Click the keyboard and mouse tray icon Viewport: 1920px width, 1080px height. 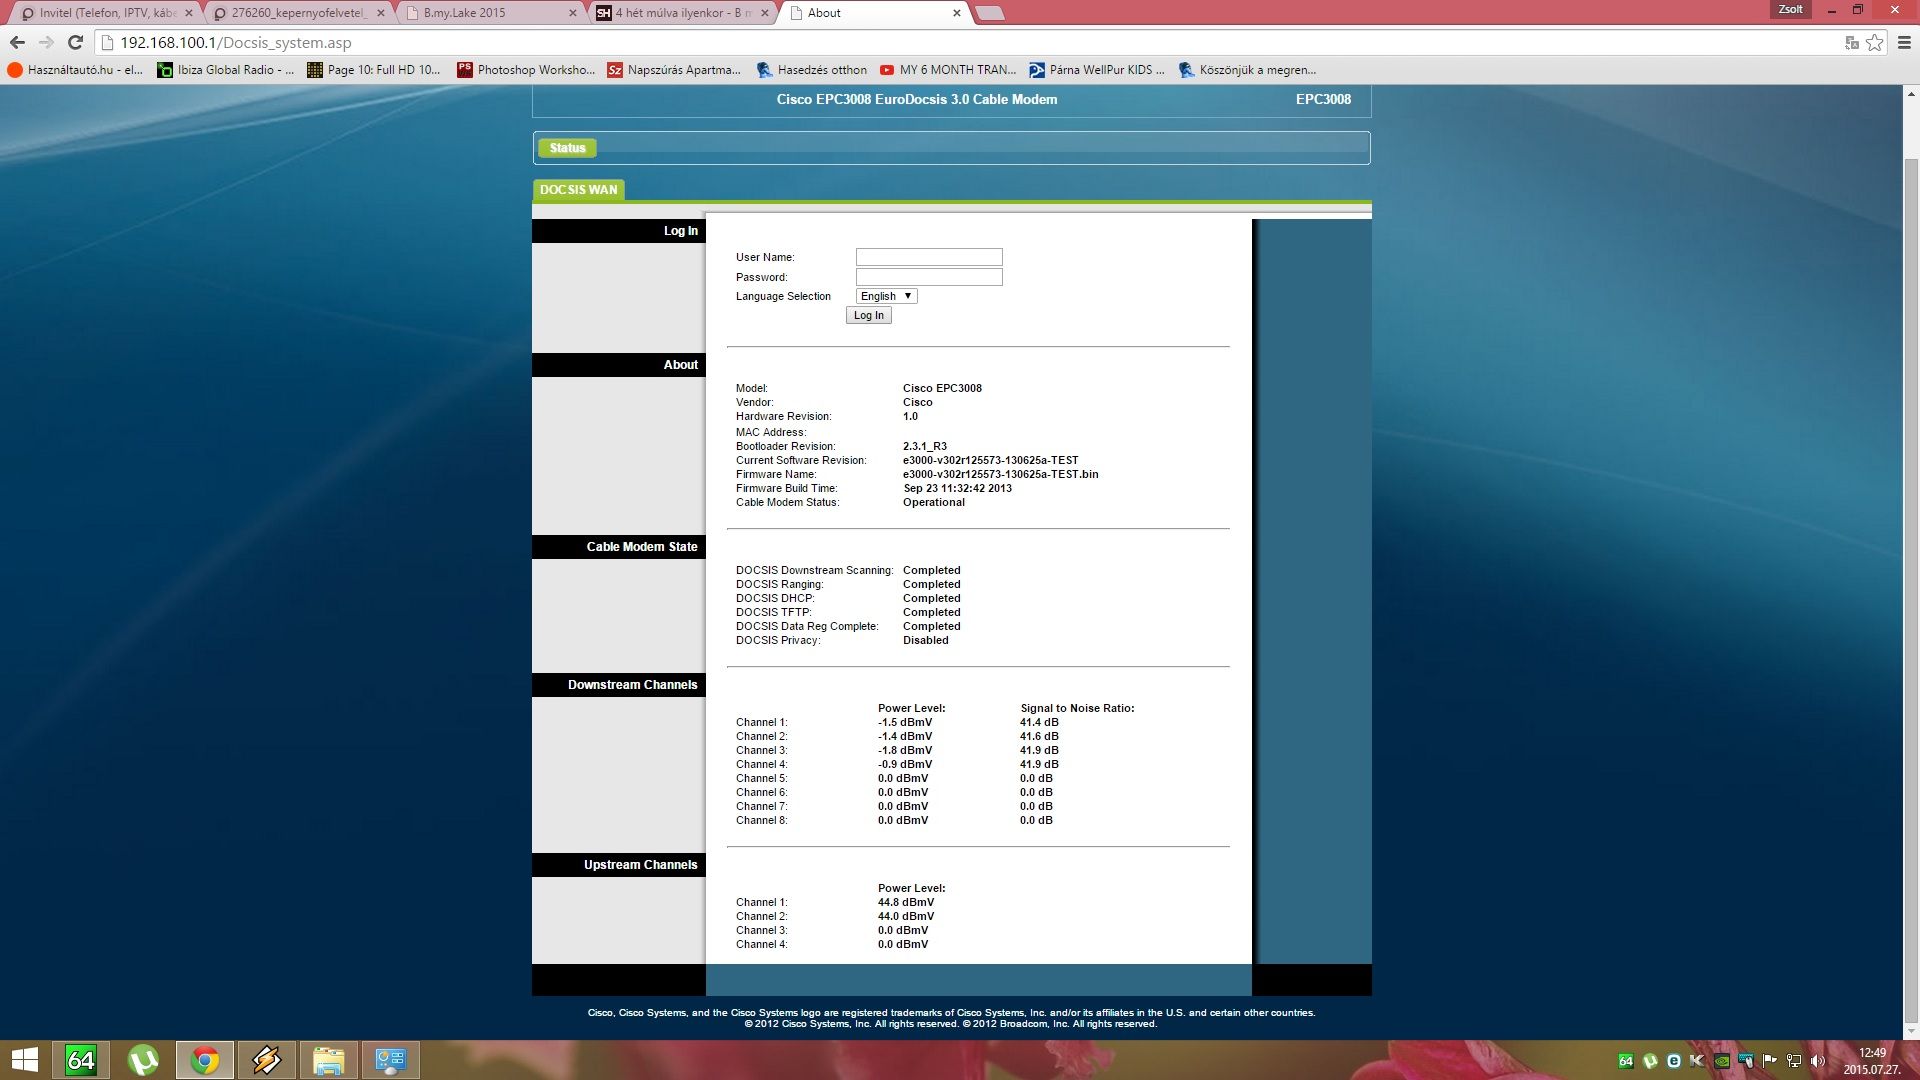1746,1061
